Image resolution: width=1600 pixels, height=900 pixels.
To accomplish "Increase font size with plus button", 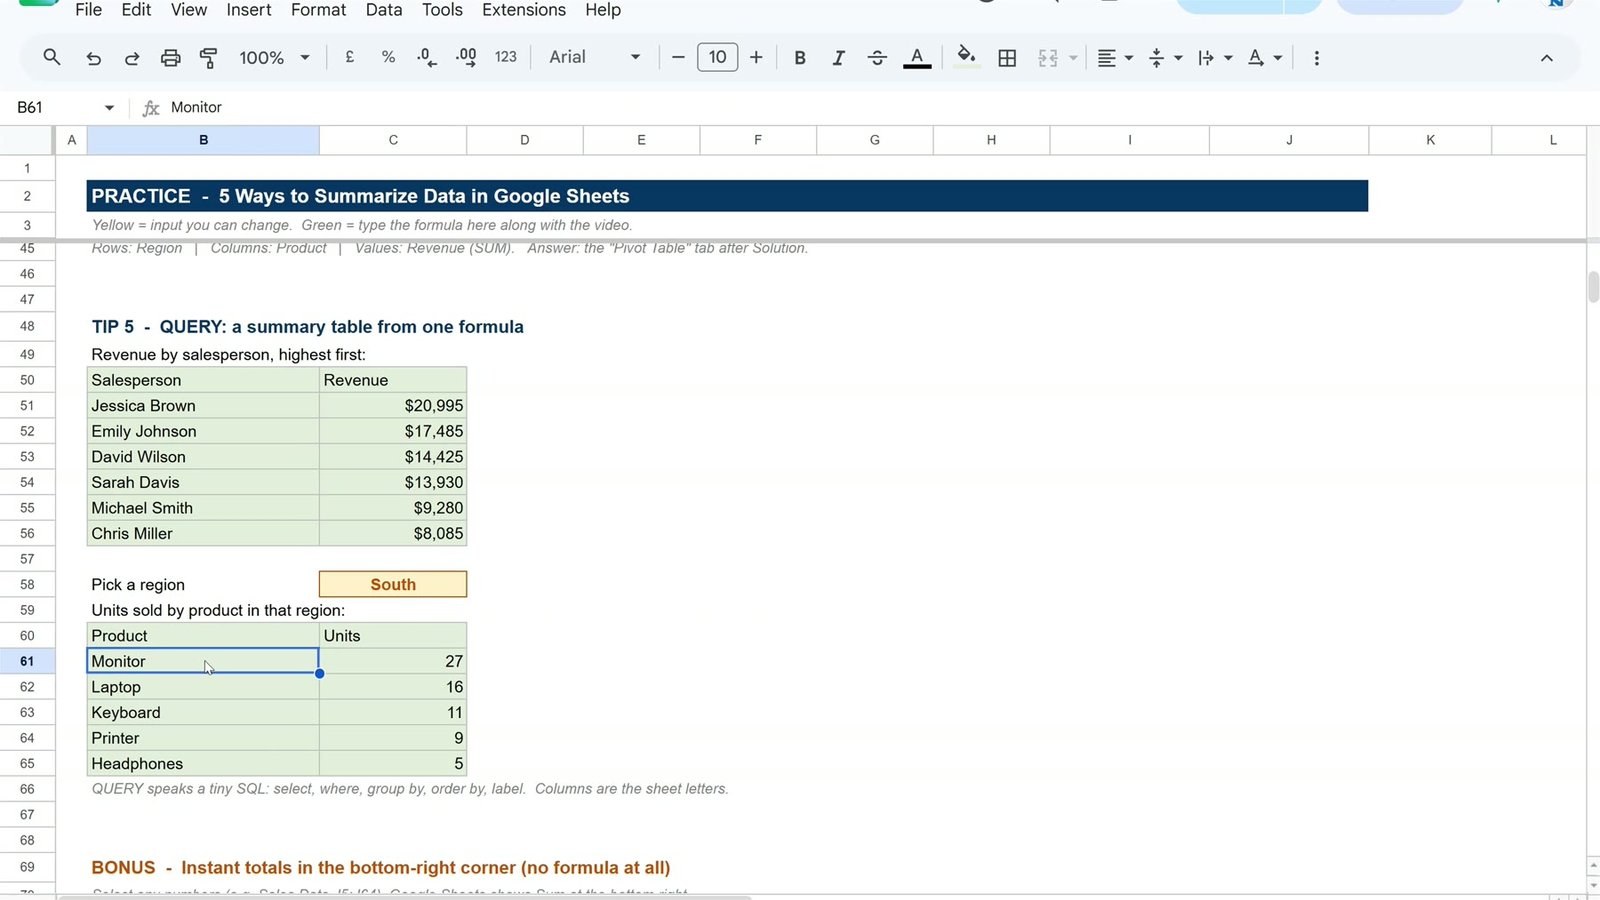I will click(x=756, y=57).
